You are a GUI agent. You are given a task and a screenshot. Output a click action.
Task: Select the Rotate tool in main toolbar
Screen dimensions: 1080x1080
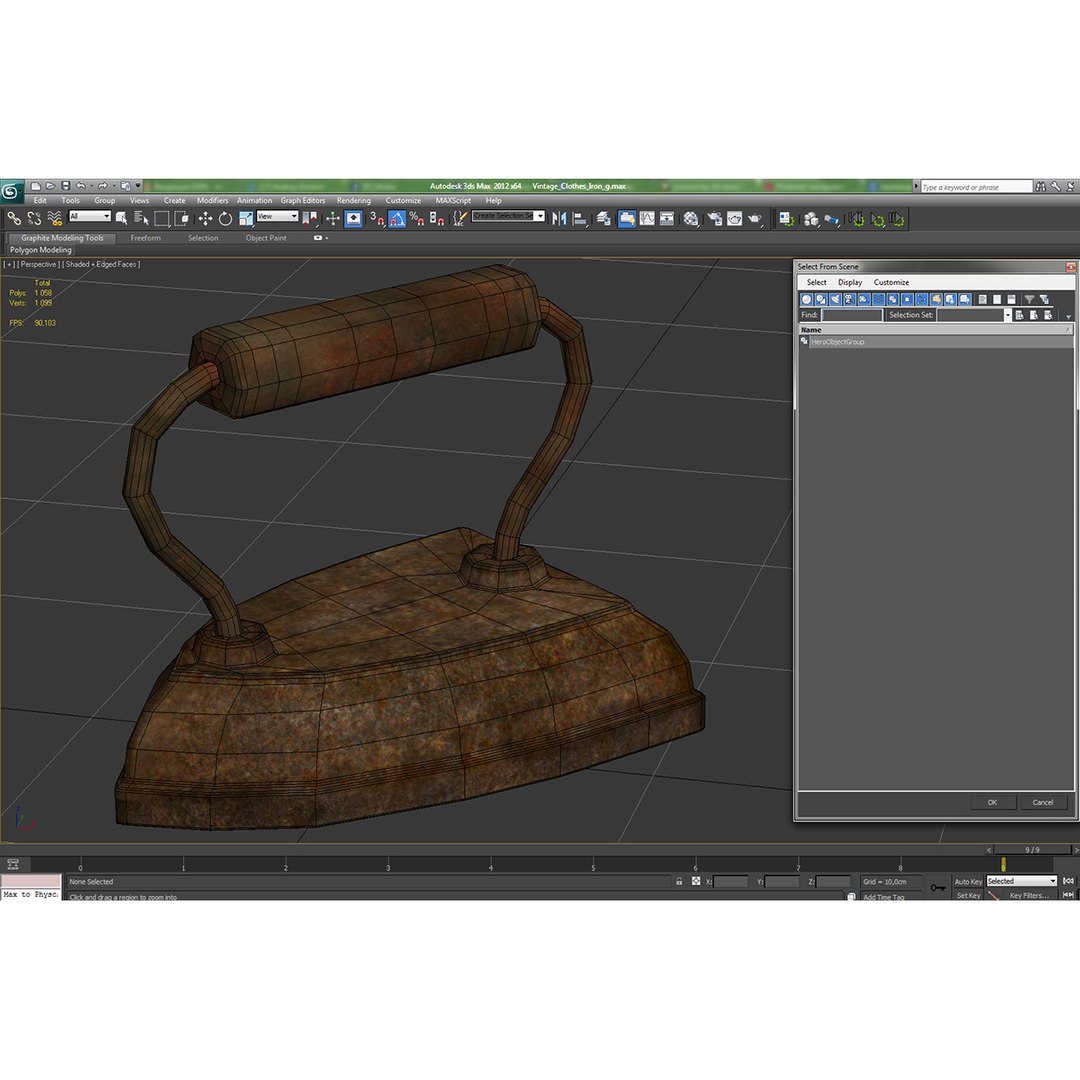click(225, 219)
